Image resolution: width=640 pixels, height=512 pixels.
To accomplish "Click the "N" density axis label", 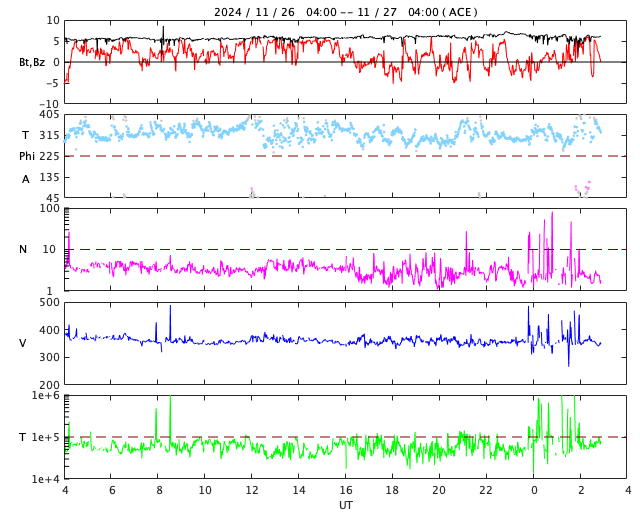I will coord(23,249).
